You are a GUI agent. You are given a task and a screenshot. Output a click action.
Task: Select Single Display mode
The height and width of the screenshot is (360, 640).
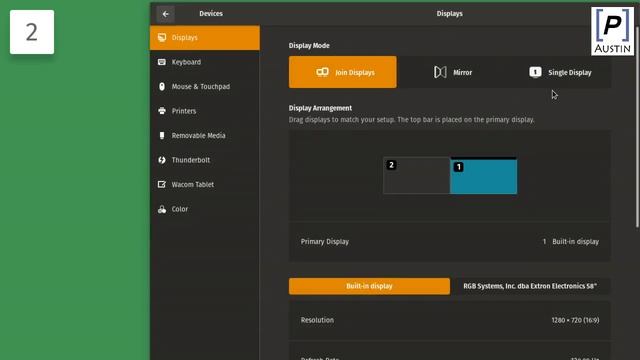click(x=560, y=72)
